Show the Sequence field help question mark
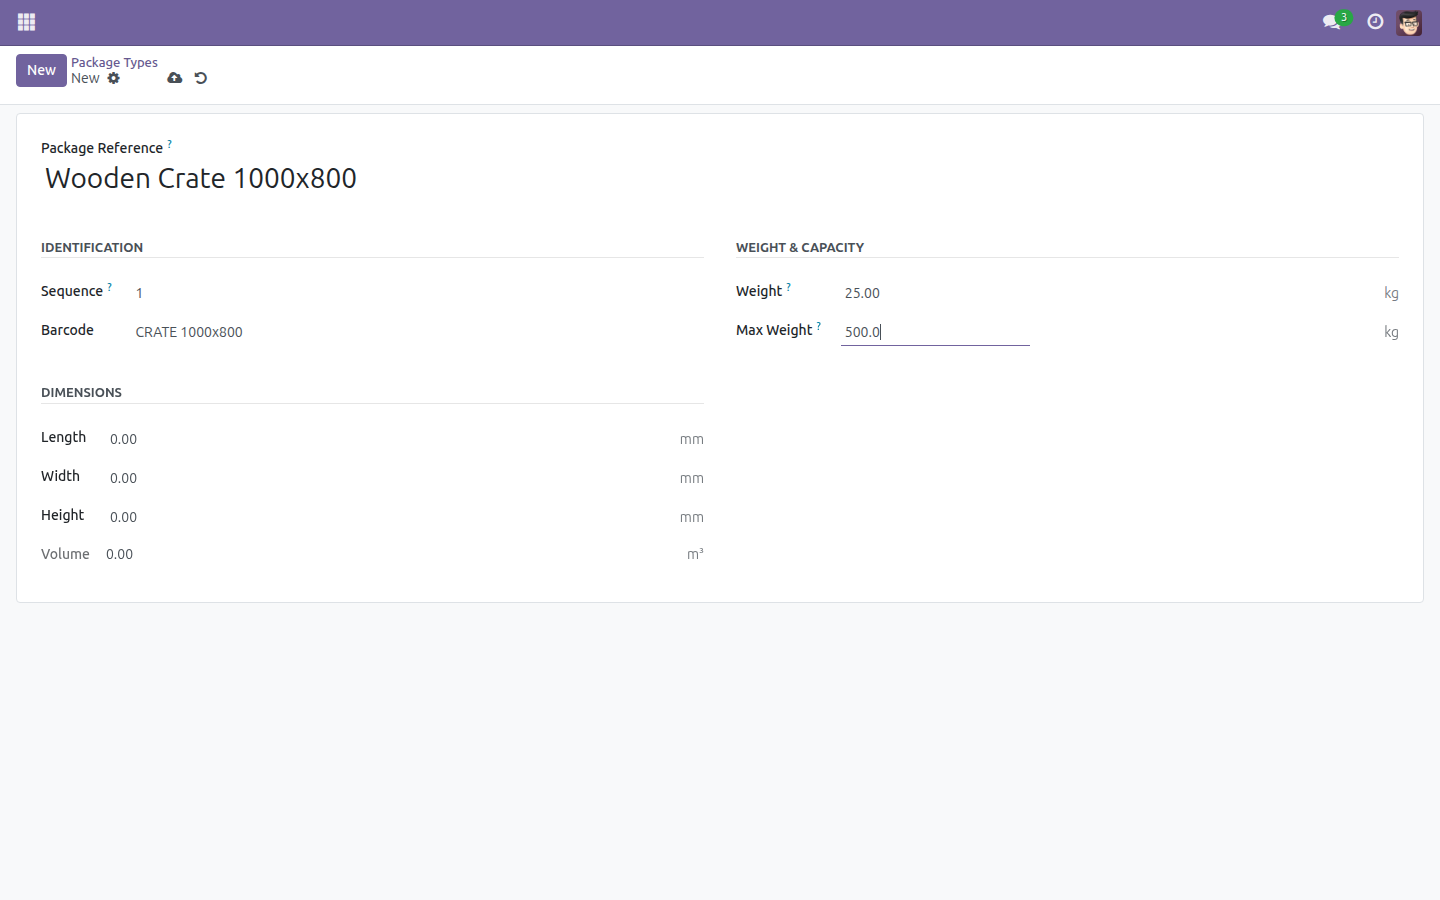This screenshot has height=900, width=1440. (110, 287)
